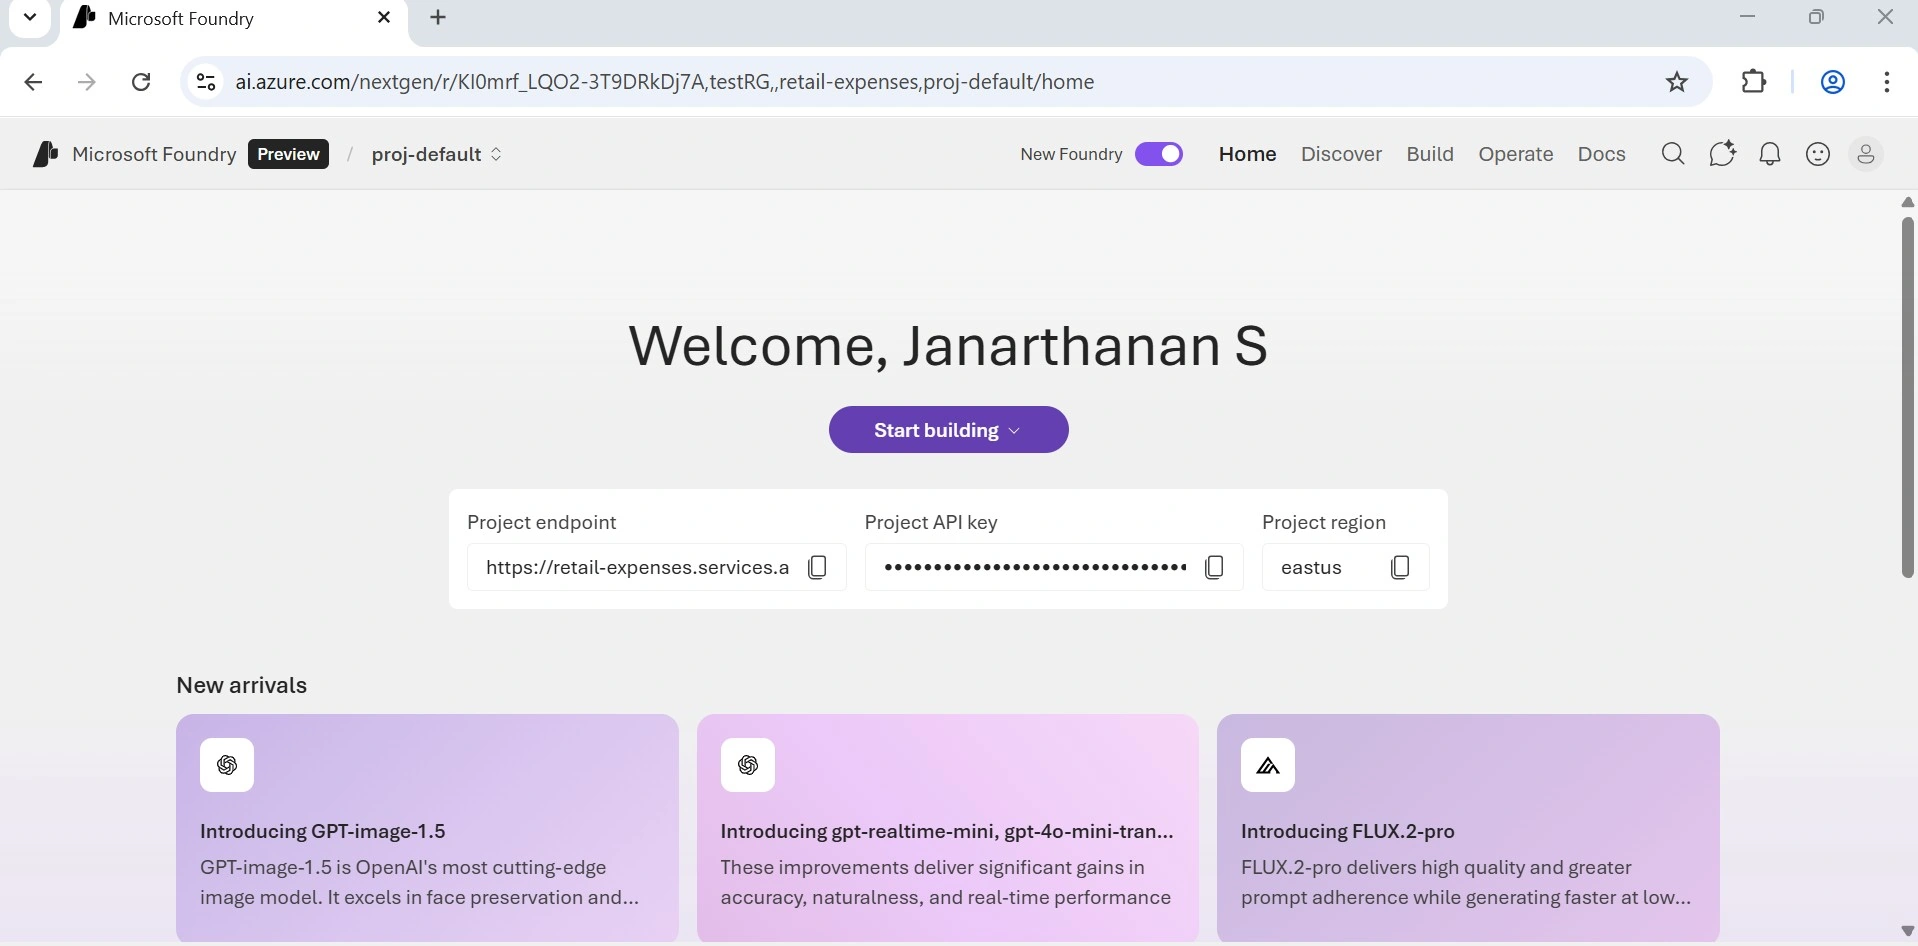Image resolution: width=1918 pixels, height=946 pixels.
Task: View site information icon in address bar
Action: coord(206,82)
